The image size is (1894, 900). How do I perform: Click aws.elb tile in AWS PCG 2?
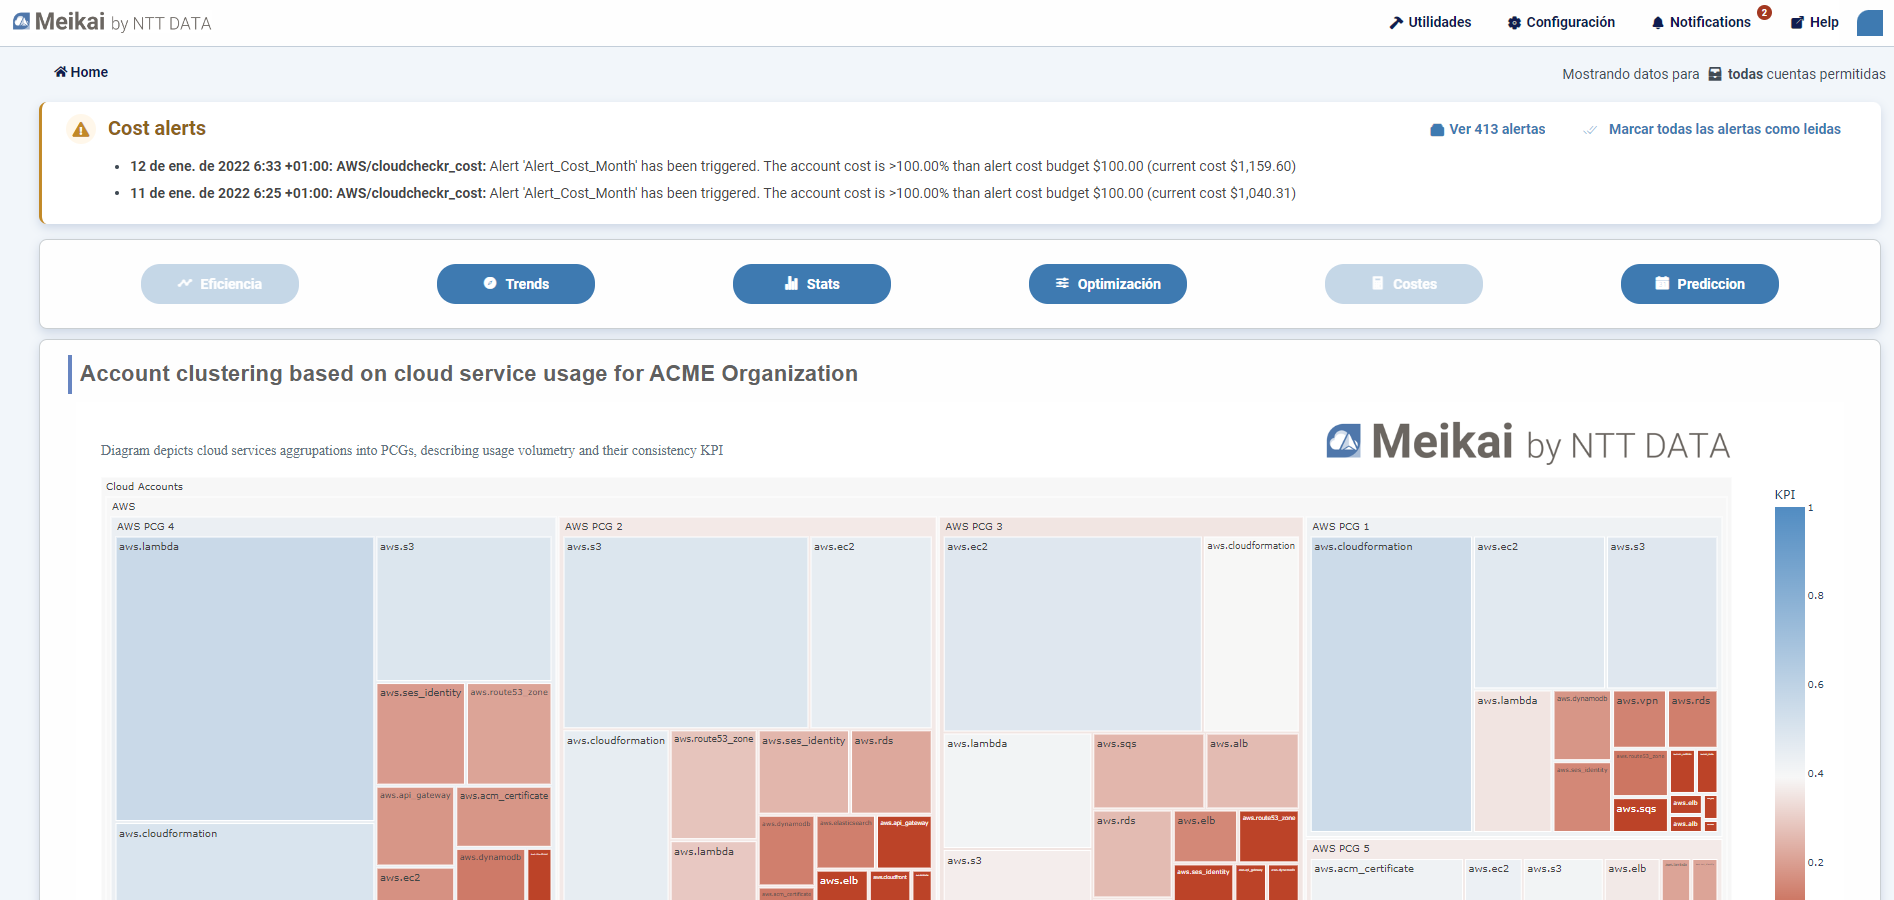pos(842,886)
